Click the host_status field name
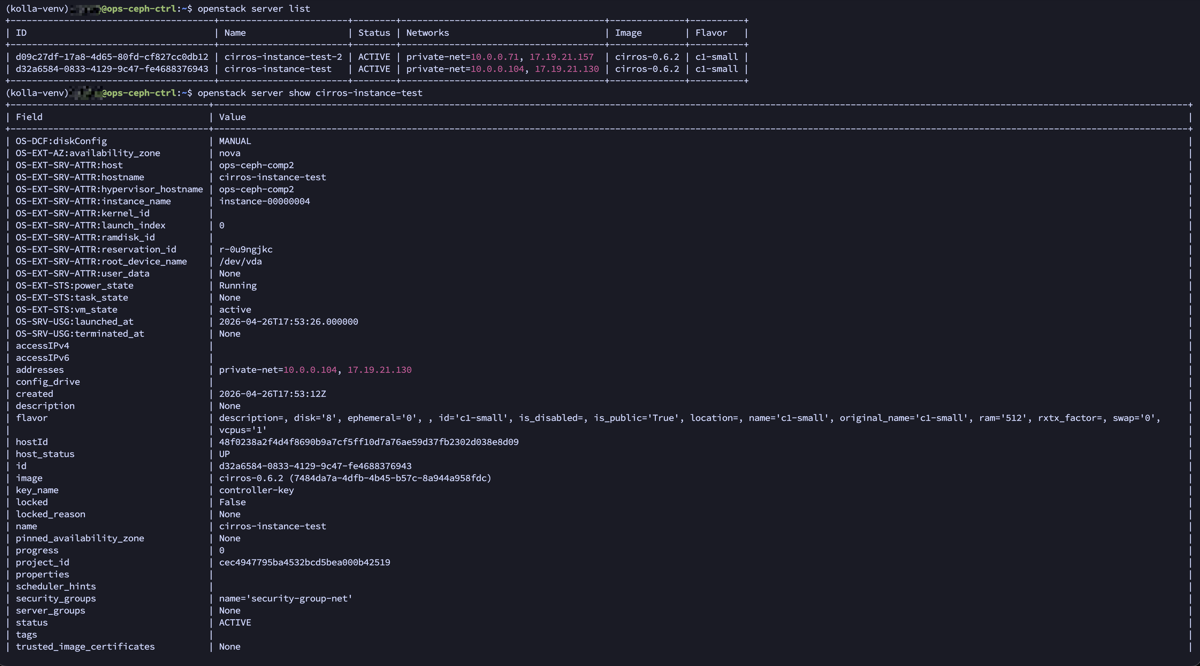Viewport: 1200px width, 666px height. pyautogui.click(x=45, y=453)
